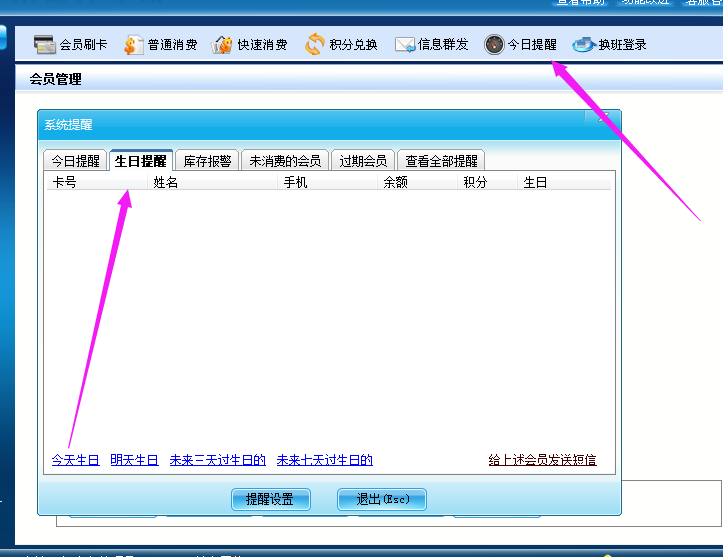Select the 查看全部提醒 tab
Viewport: 723px width, 557px height.
coord(441,161)
